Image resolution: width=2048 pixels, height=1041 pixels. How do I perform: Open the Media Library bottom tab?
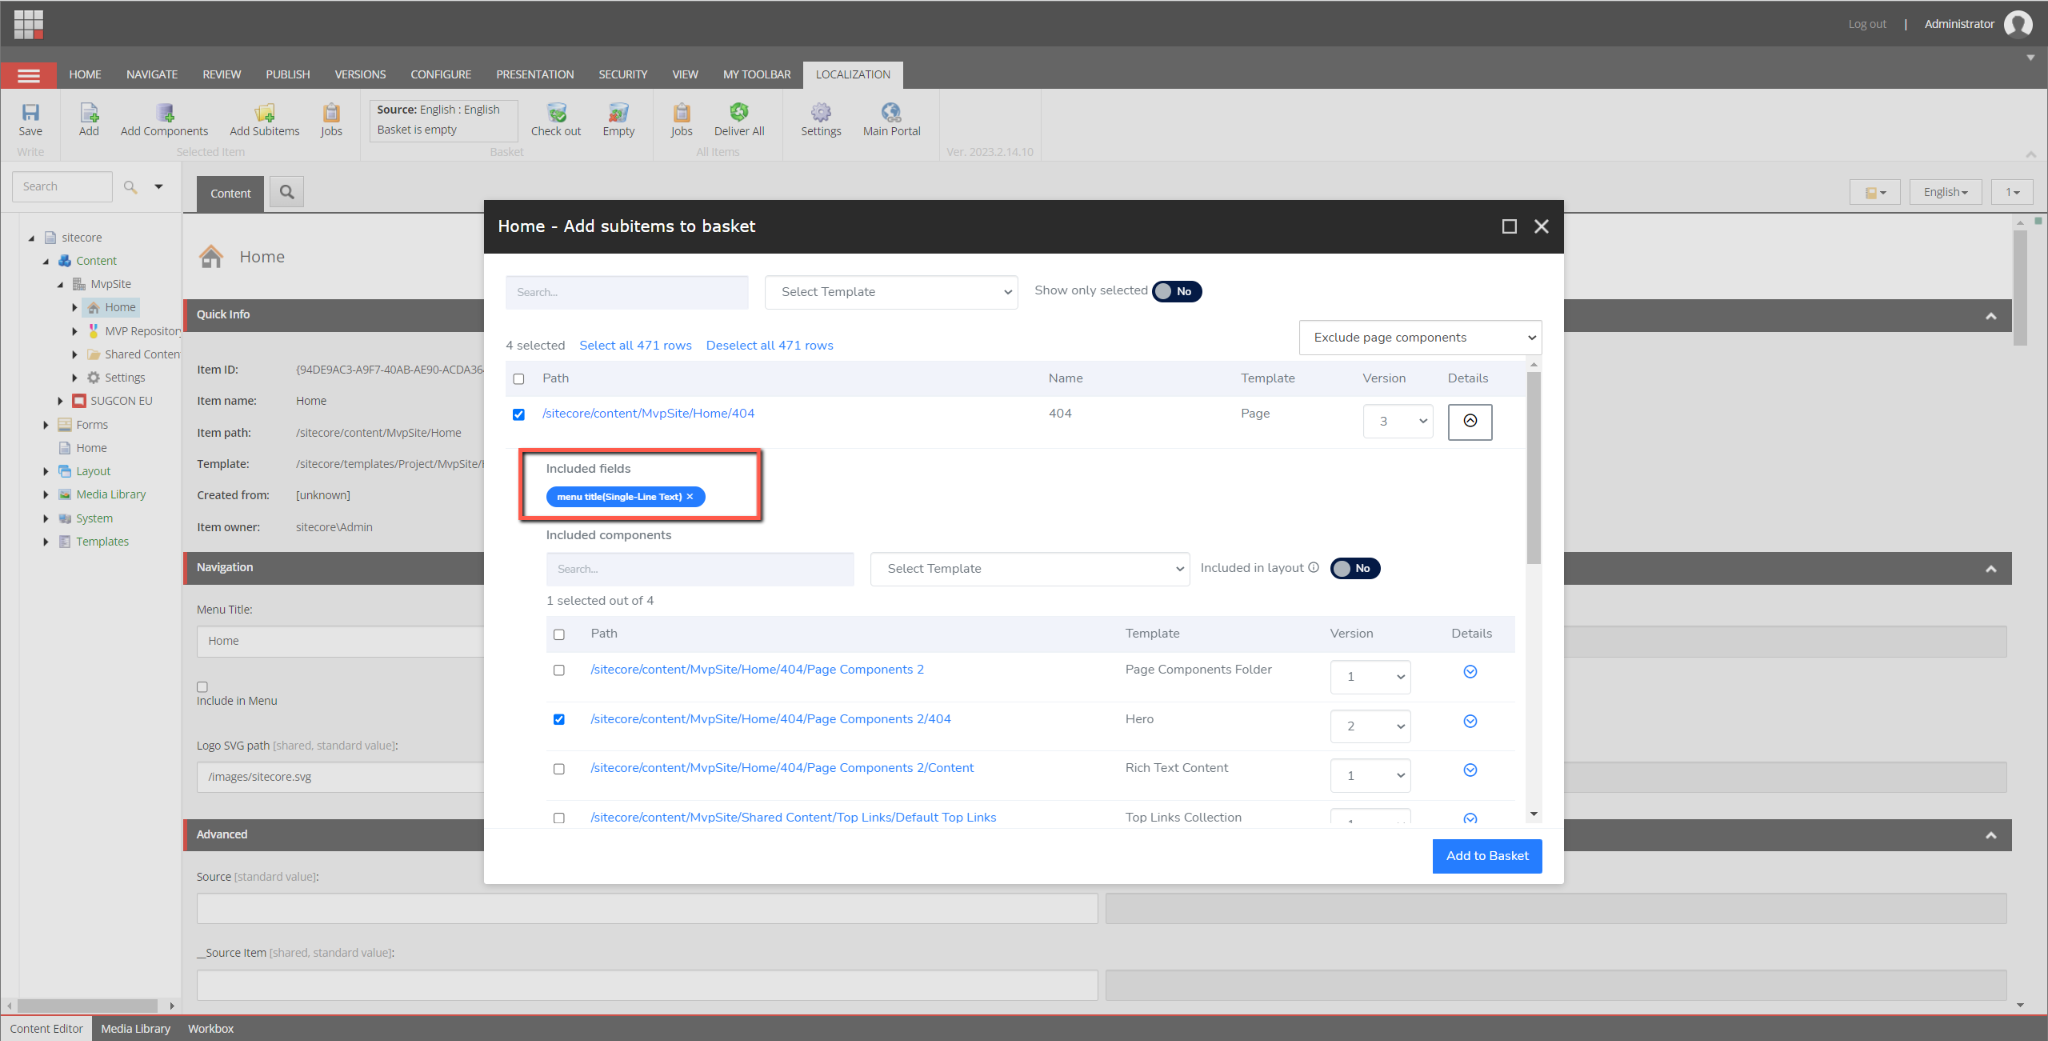[136, 1029]
